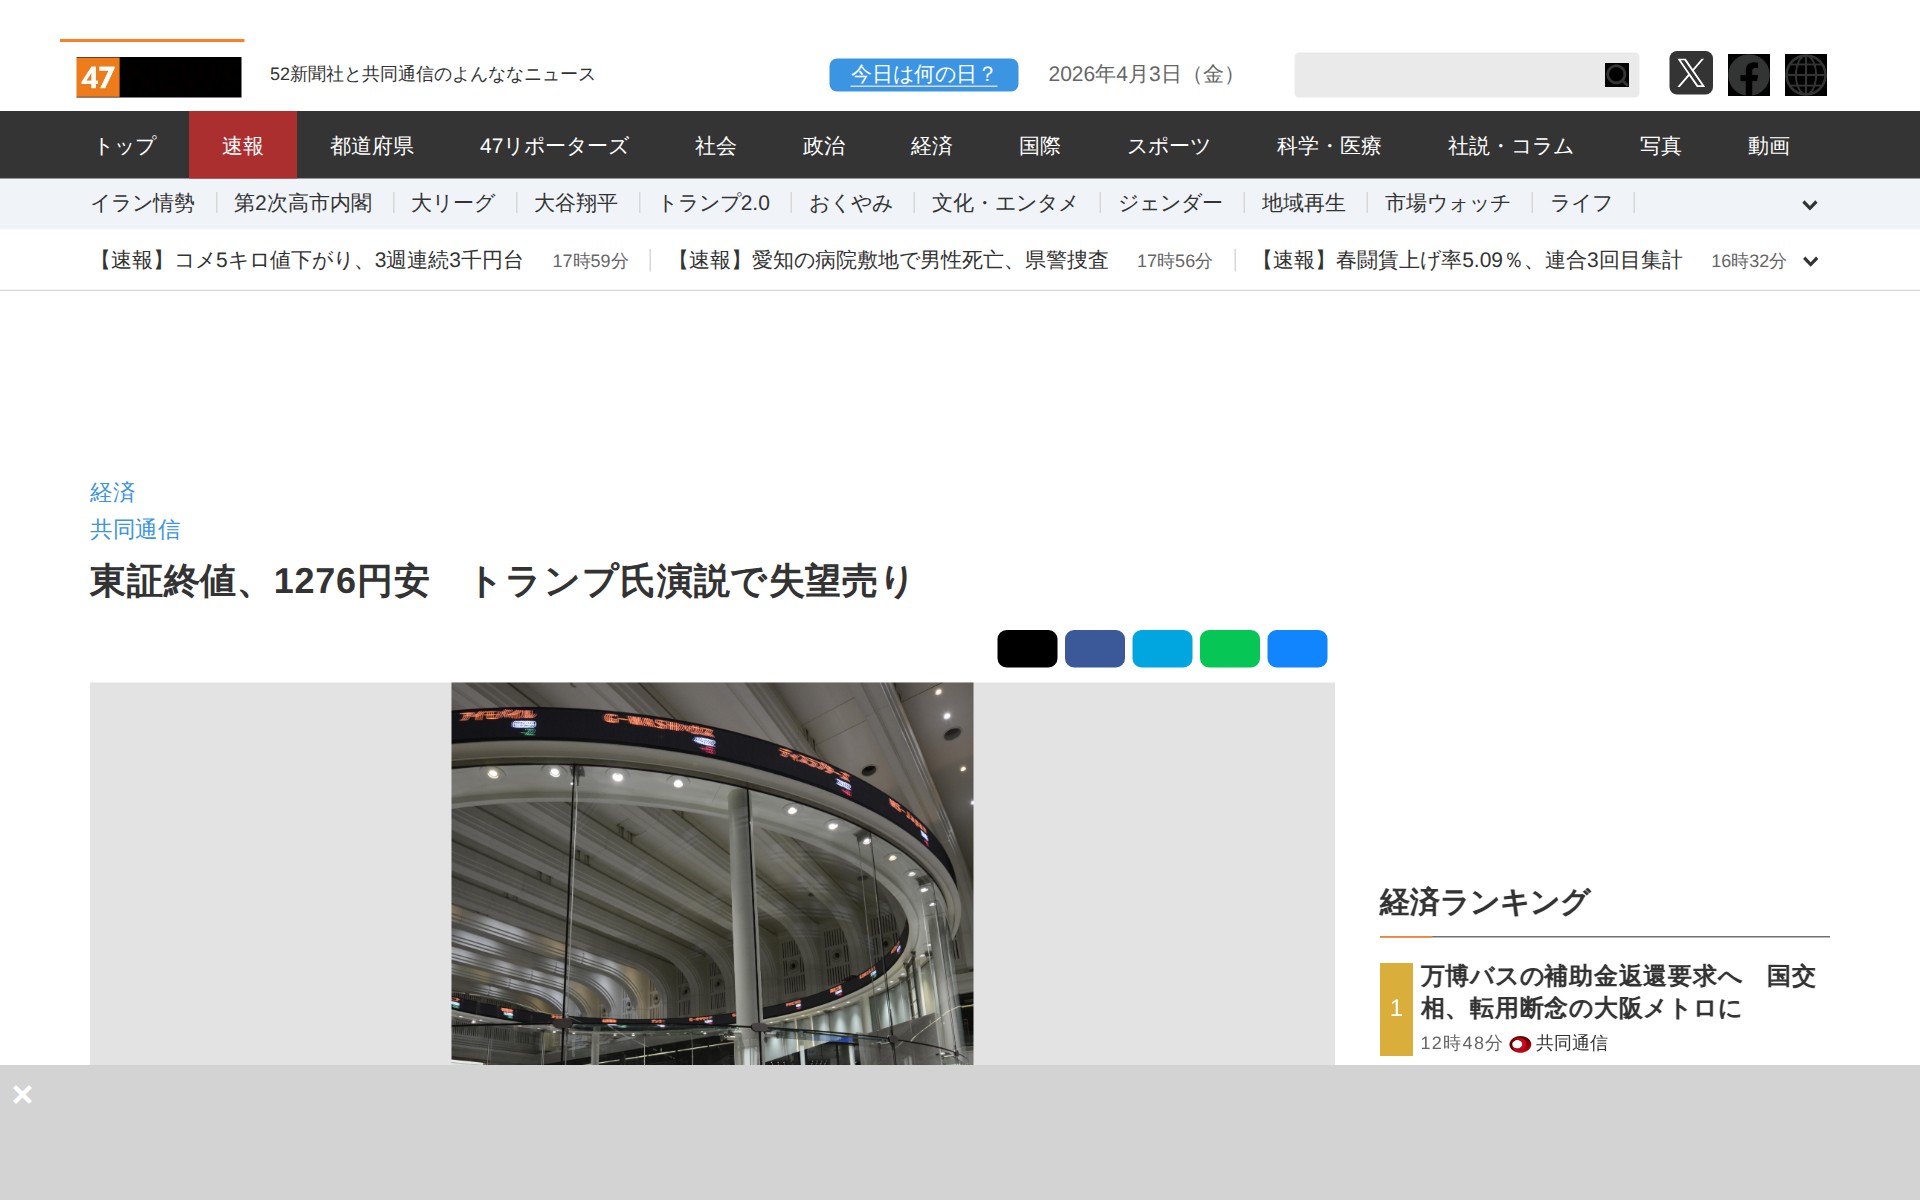This screenshot has width=1920, height=1200.
Task: Expand the breaking news ticker chevron
Action: point(1809,262)
